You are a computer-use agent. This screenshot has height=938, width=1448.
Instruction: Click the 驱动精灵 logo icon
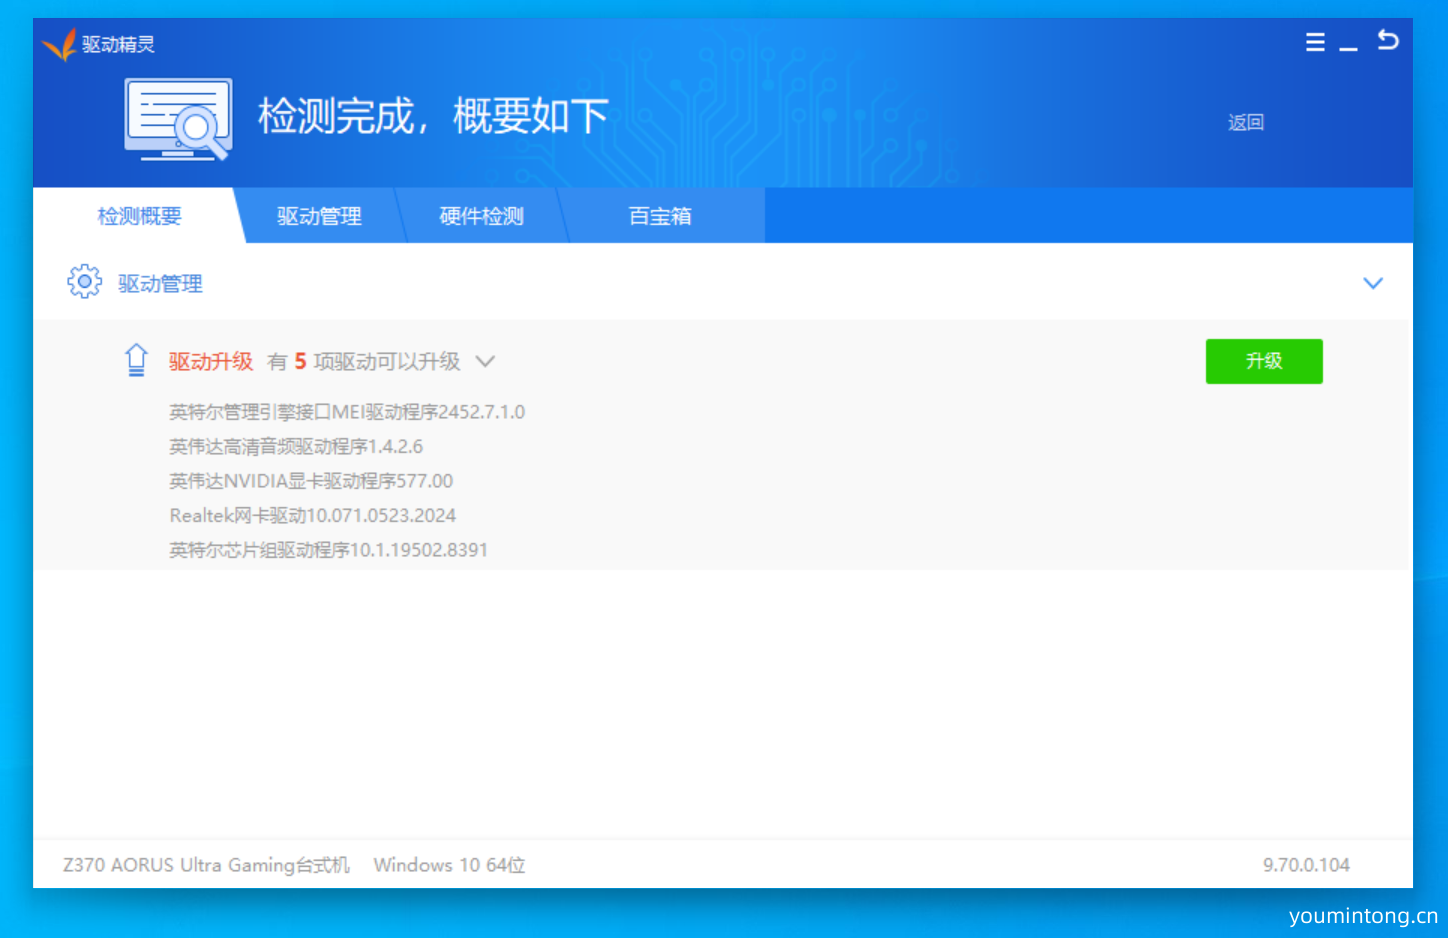(x=59, y=44)
